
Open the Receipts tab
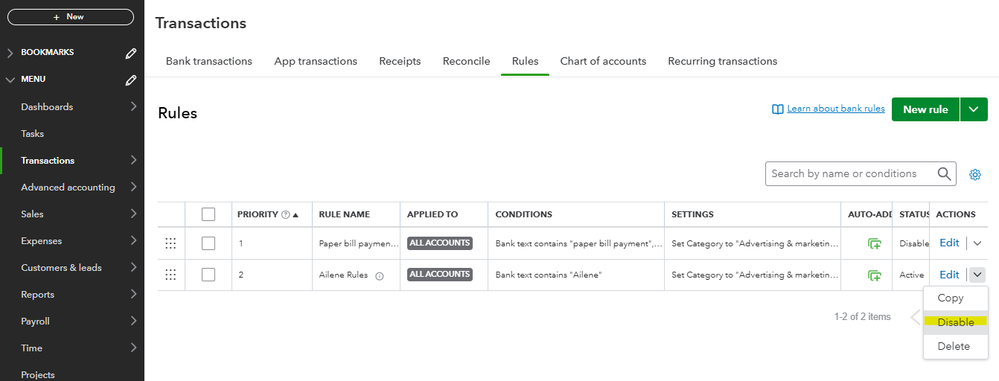tap(399, 61)
